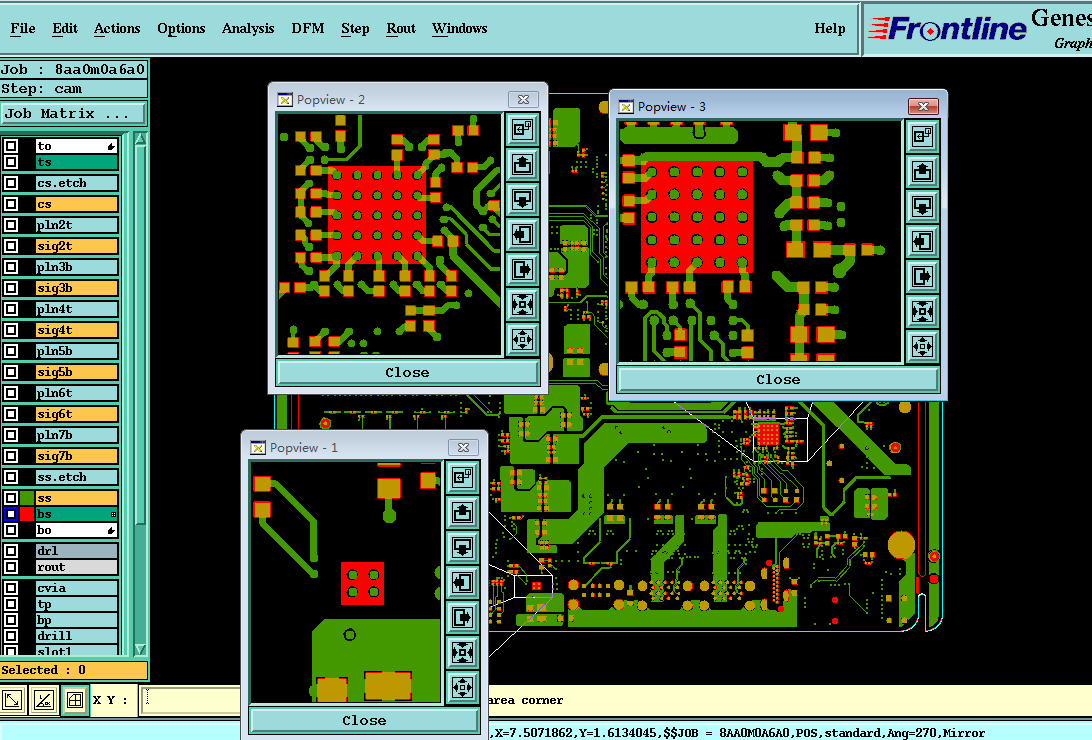Open the DFM menu

click(x=308, y=29)
